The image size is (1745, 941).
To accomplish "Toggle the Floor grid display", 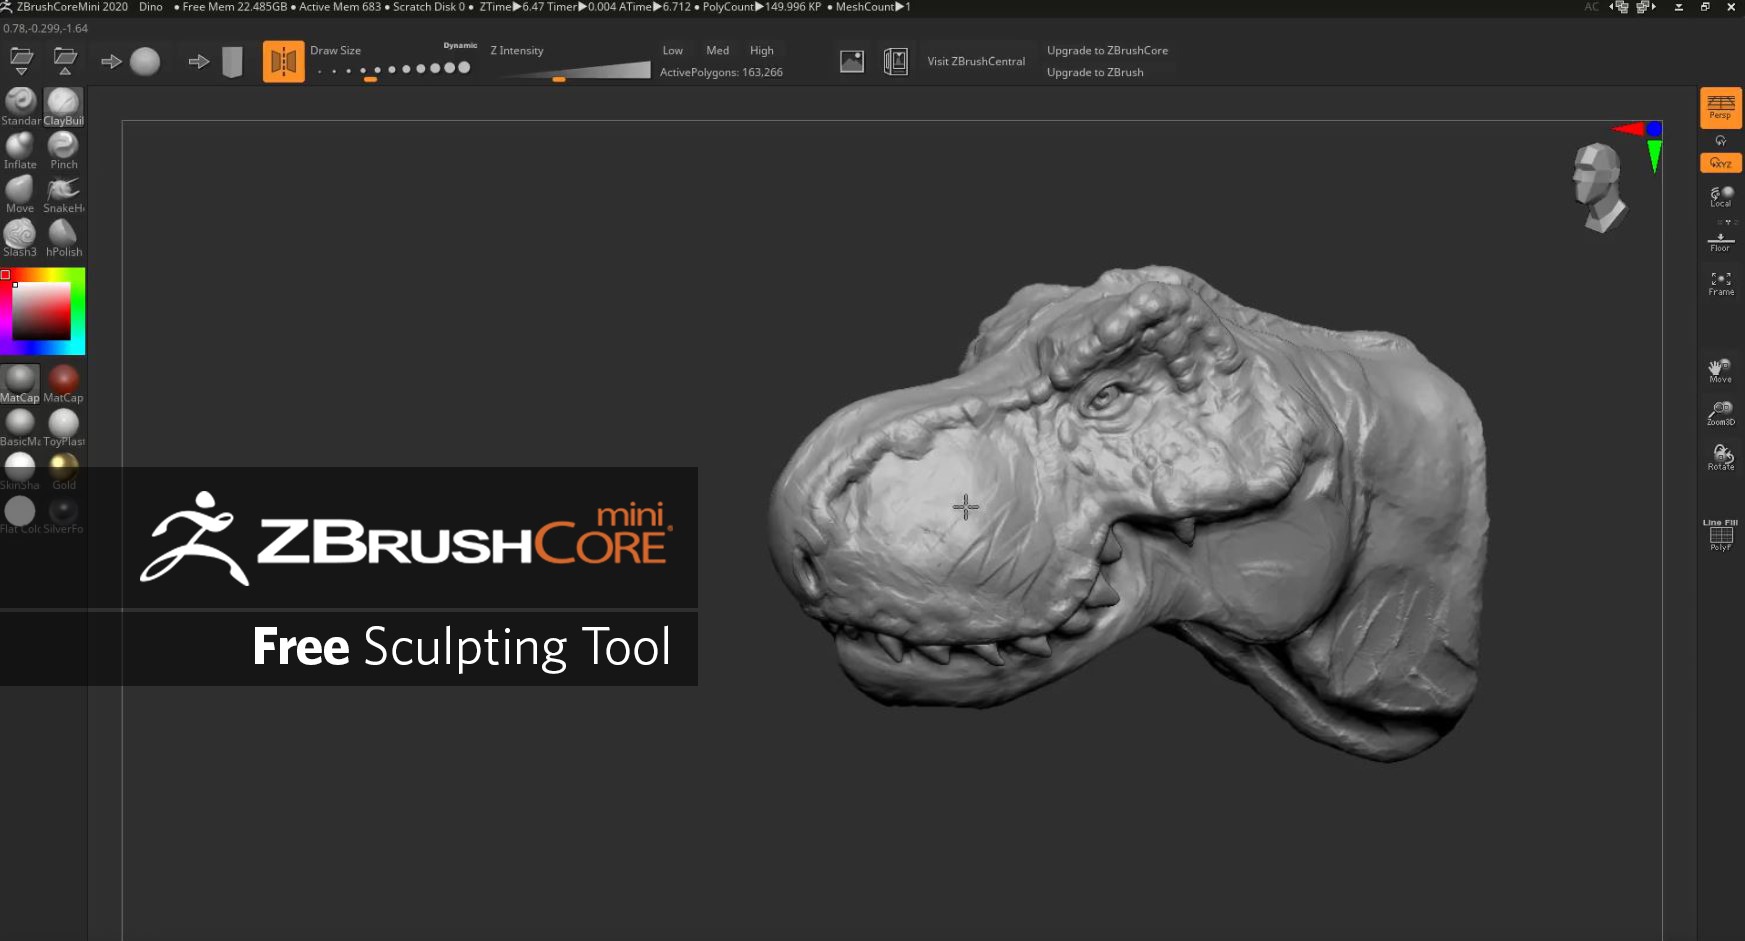I will tap(1720, 238).
